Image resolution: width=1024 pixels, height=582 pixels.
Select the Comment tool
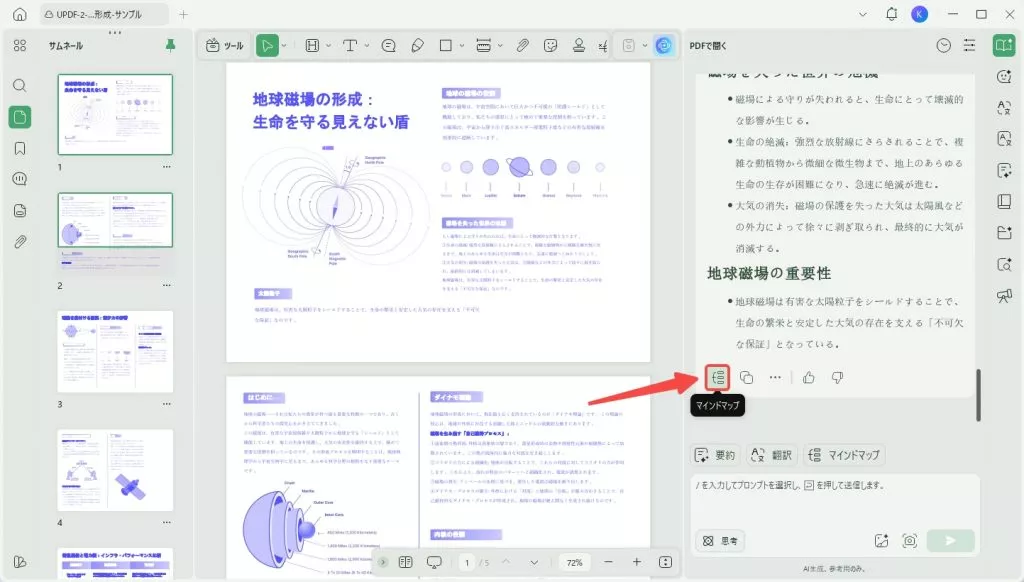(389, 46)
